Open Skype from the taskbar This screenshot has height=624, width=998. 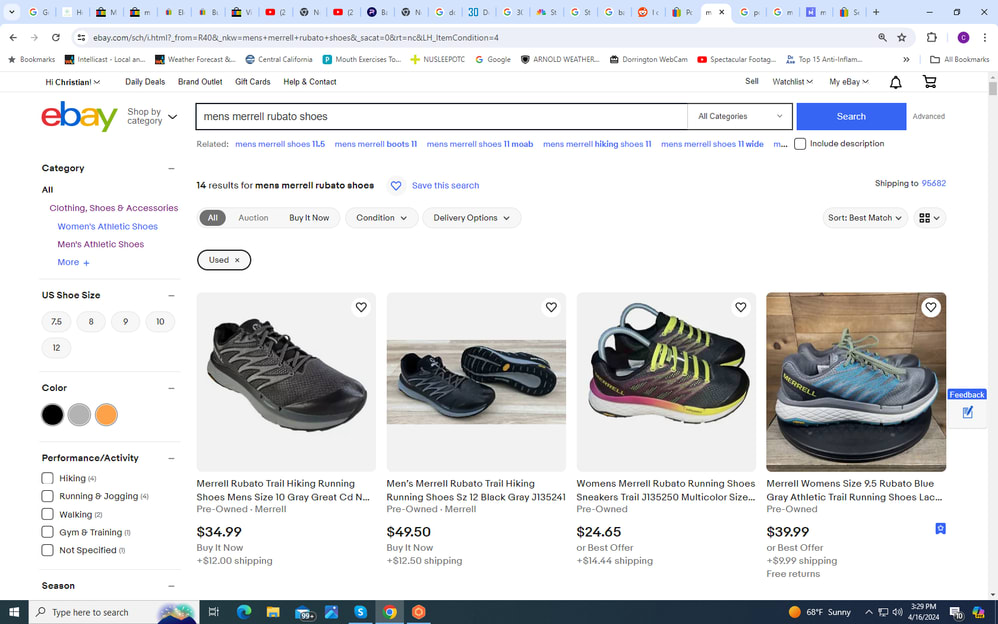[360, 612]
